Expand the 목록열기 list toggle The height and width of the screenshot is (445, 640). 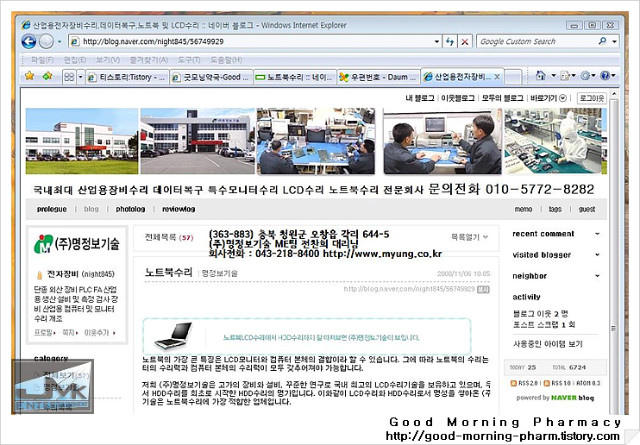[x=469, y=237]
